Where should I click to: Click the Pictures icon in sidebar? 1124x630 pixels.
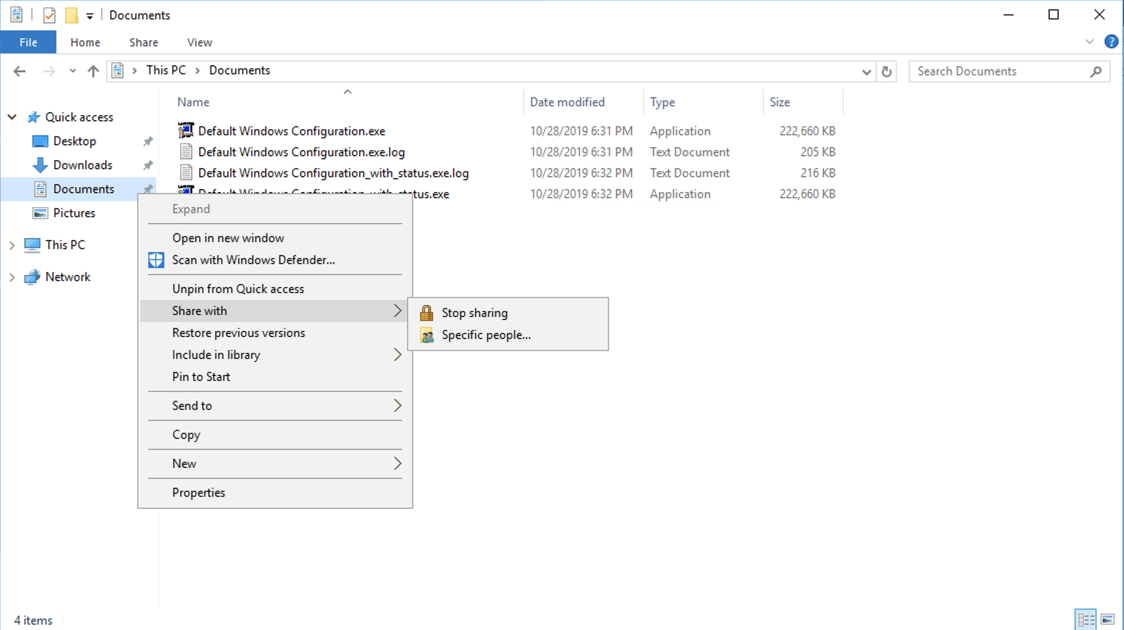click(x=40, y=213)
